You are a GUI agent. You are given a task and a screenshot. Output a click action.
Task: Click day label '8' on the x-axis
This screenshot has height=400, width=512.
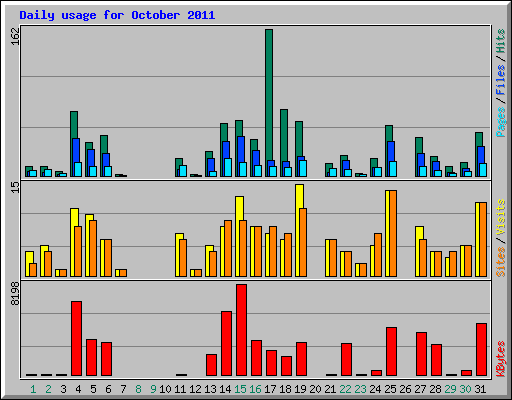point(138,389)
